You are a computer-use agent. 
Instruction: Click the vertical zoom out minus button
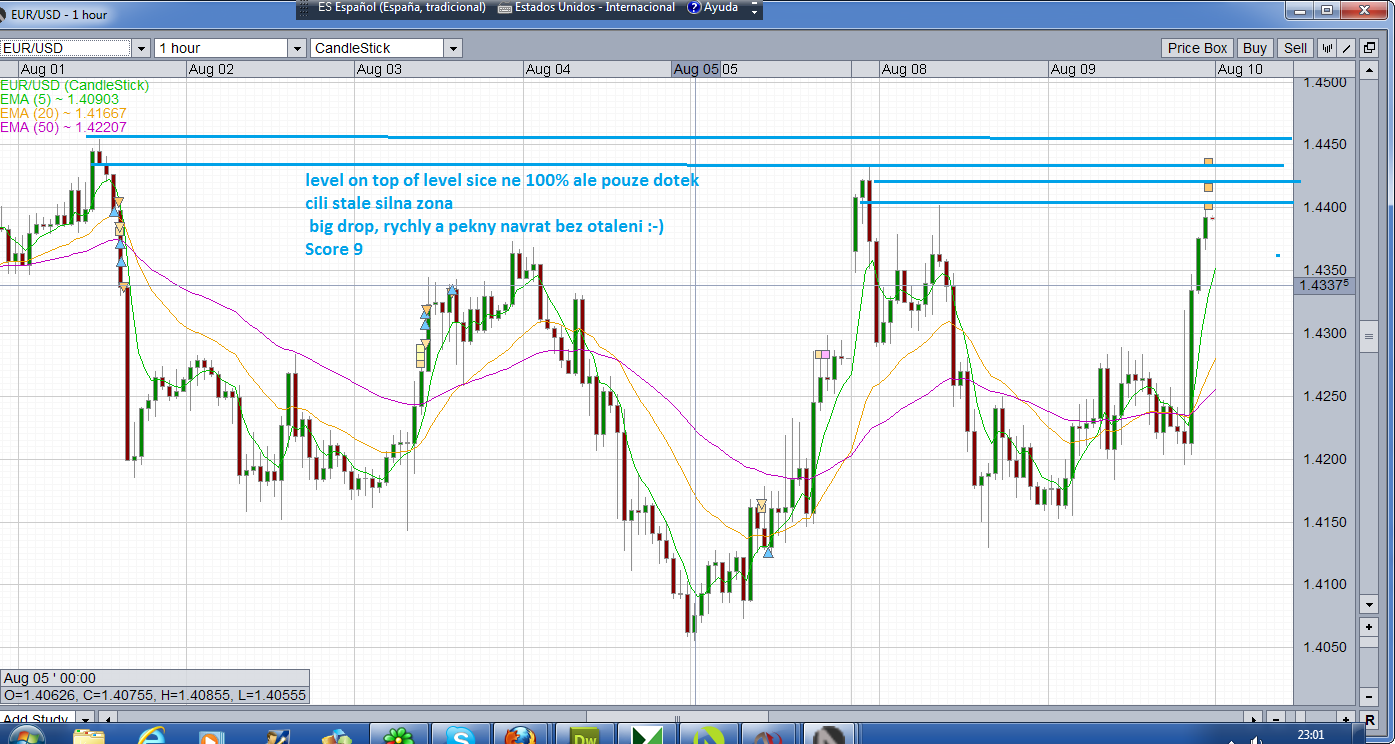coord(1369,697)
